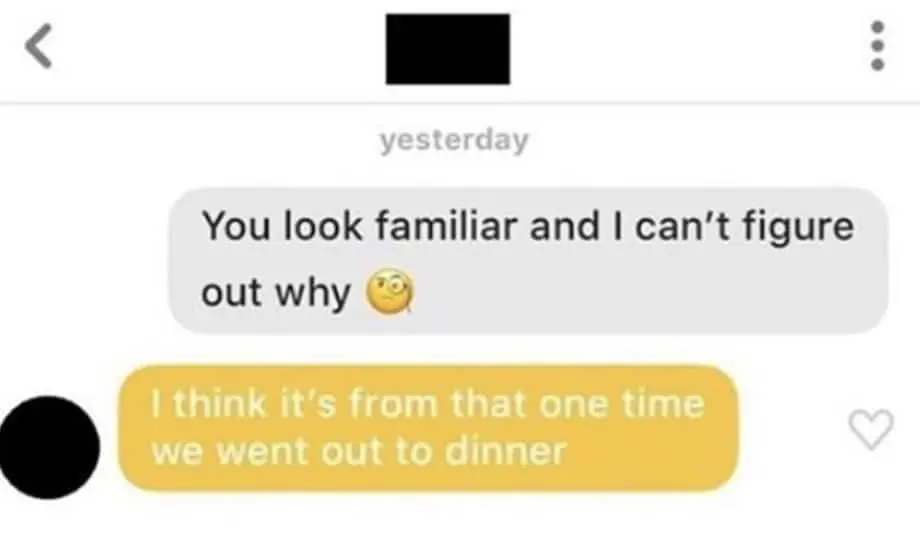
Task: Click the word 'dinner' in yellow reply
Action: tap(505, 451)
